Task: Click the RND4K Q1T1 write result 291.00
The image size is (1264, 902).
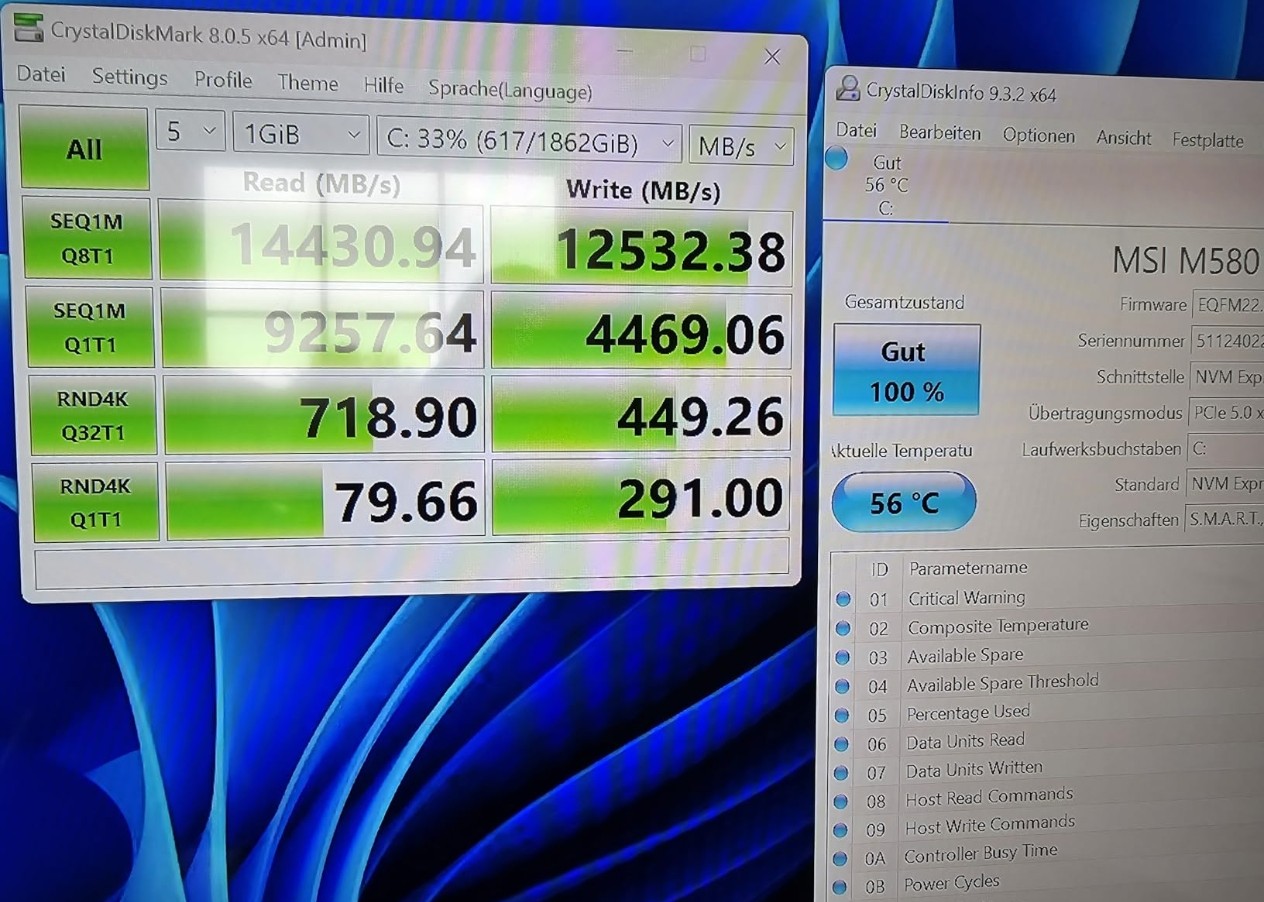Action: (641, 496)
